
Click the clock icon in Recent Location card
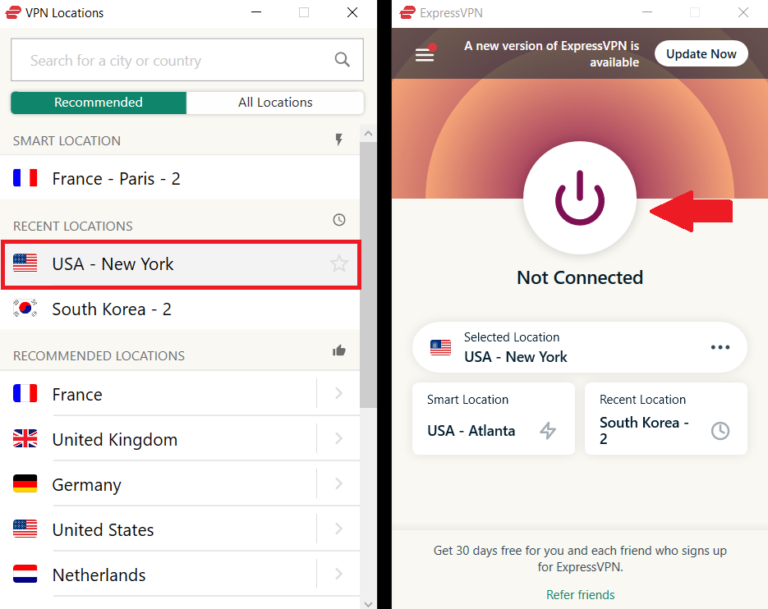(x=720, y=431)
